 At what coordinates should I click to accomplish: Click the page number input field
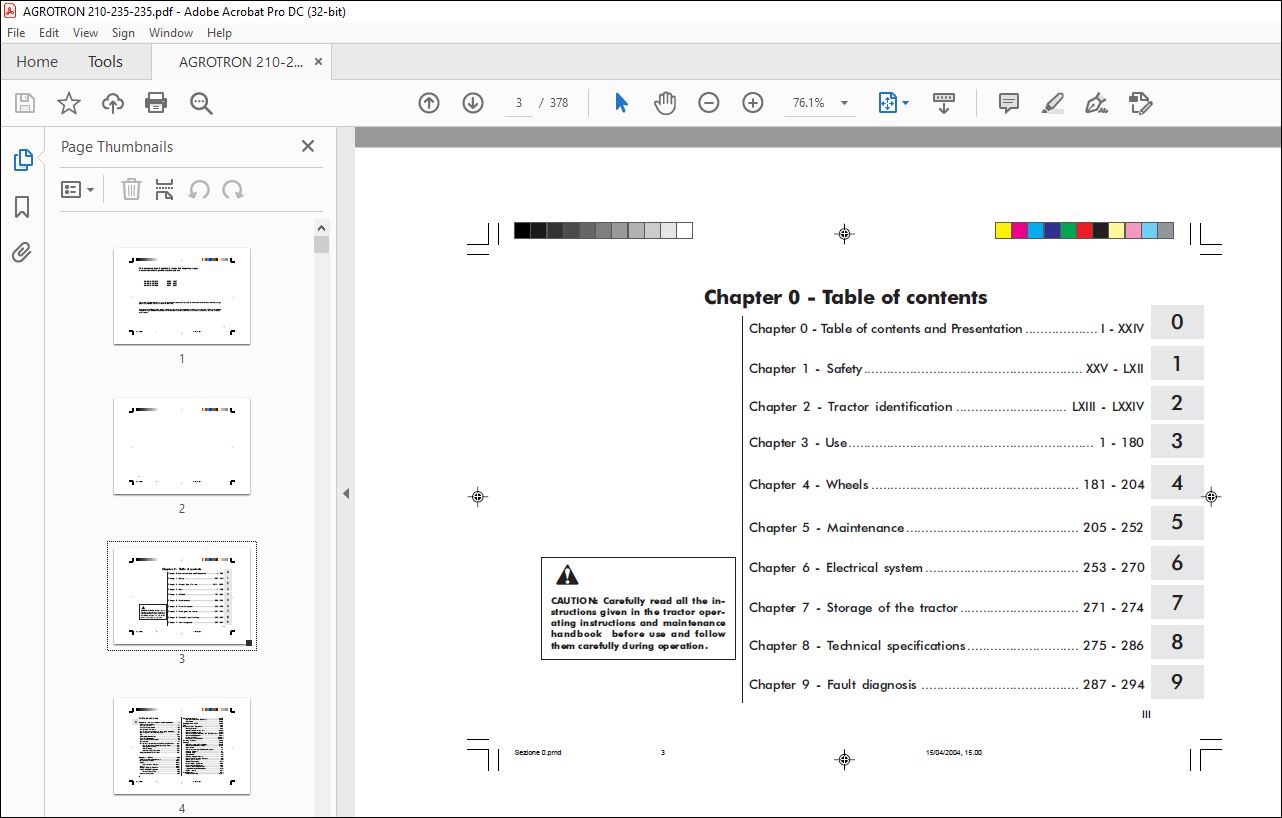[x=519, y=103]
